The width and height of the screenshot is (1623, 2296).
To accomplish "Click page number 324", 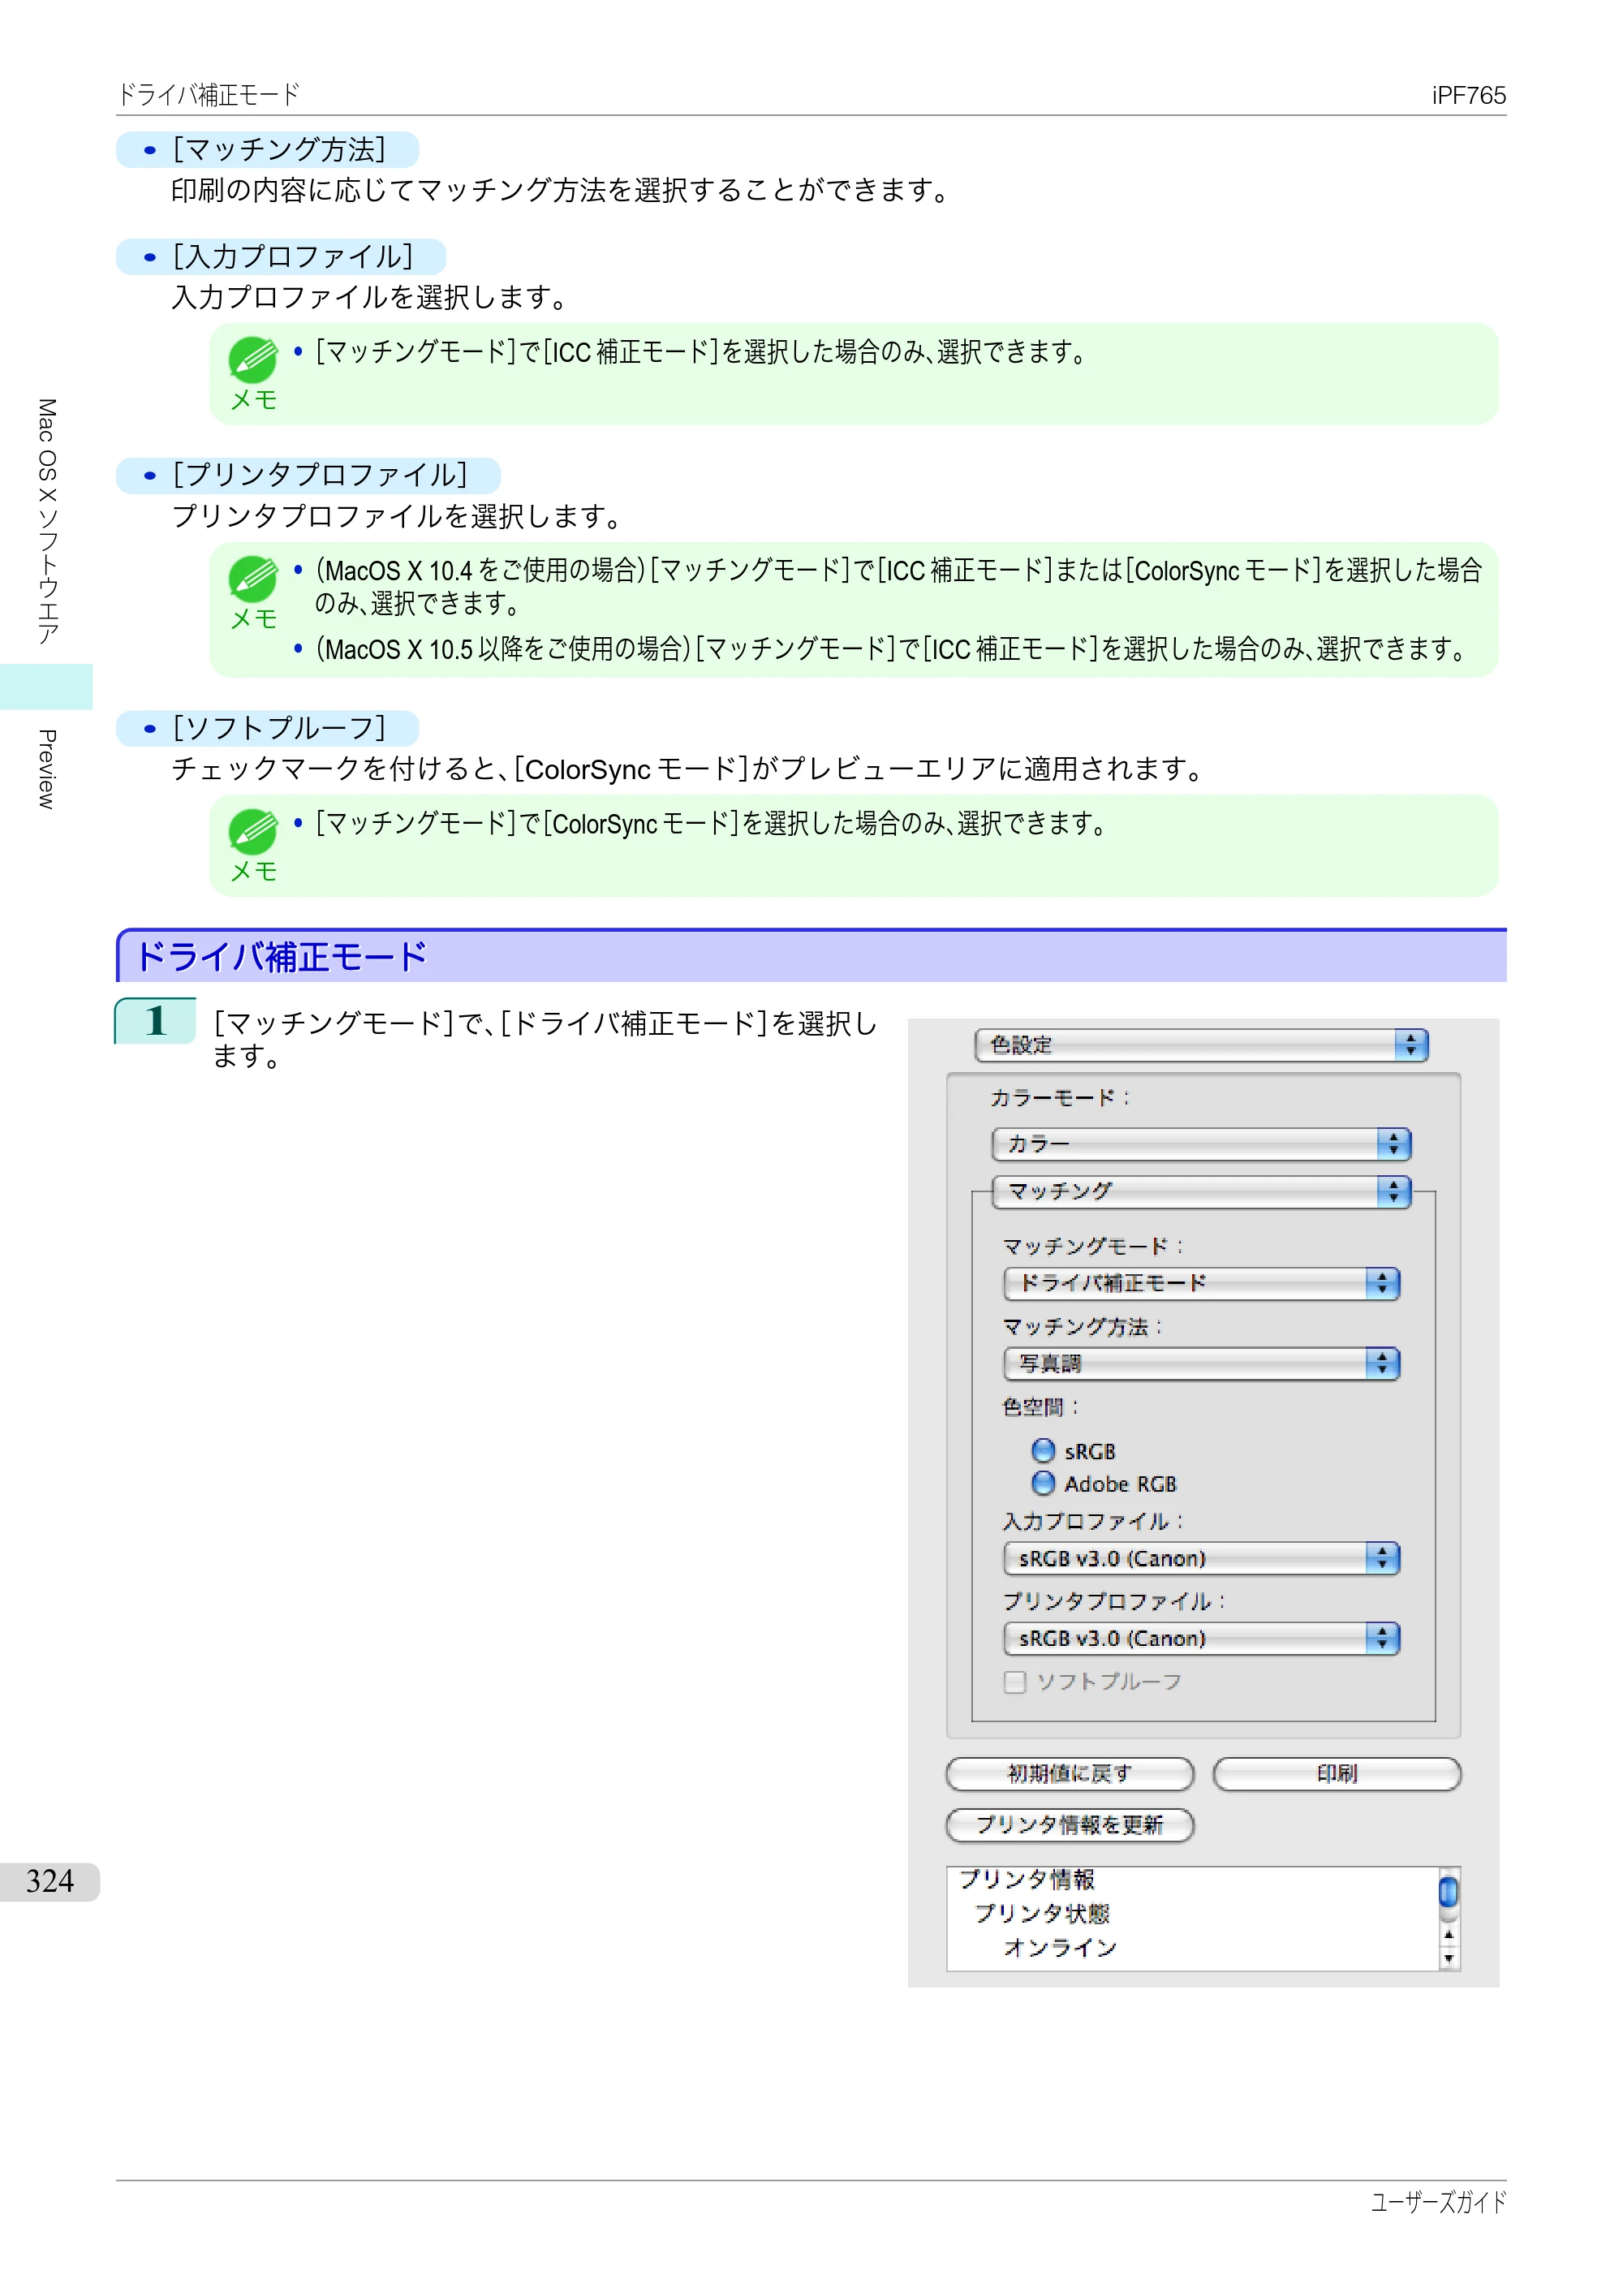I will (x=49, y=1882).
